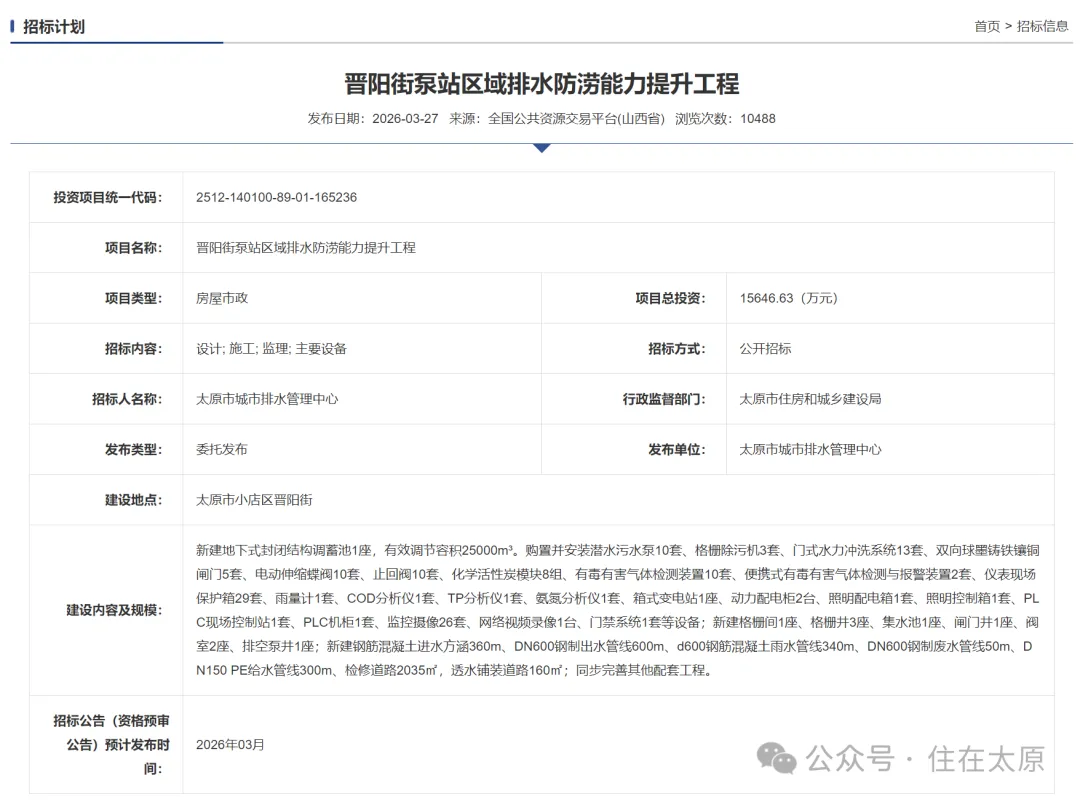Image resolution: width=1080 pixels, height=802 pixels.
Task: Click the investment value 15646.63 (万元)
Action: (789, 298)
